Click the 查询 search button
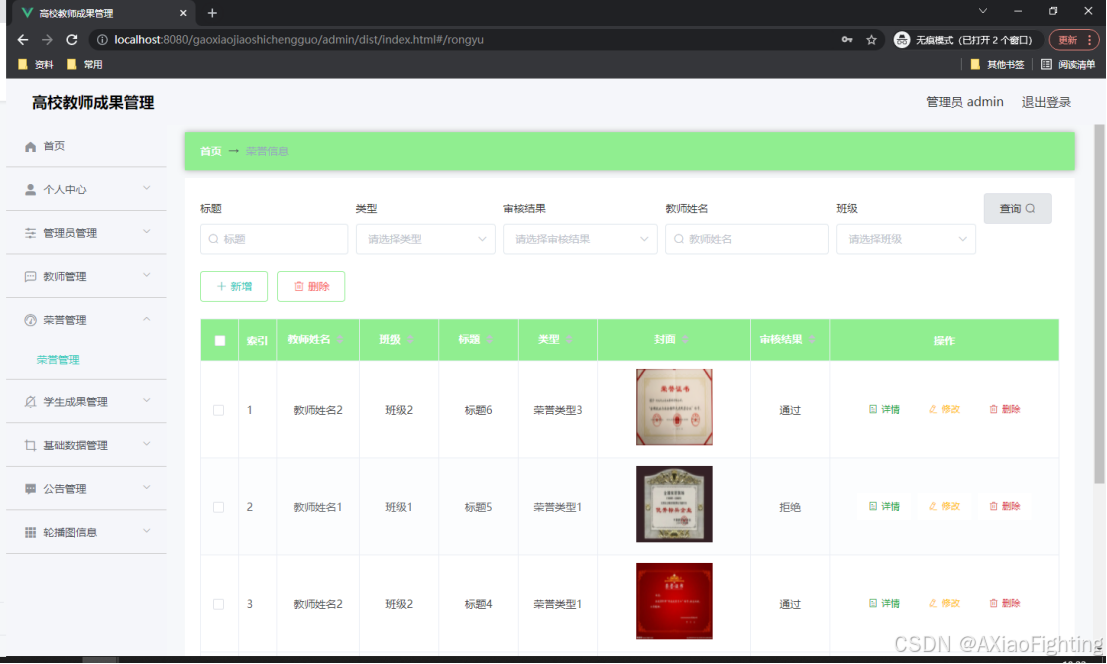Viewport: 1107px width, 664px height. (x=1017, y=208)
